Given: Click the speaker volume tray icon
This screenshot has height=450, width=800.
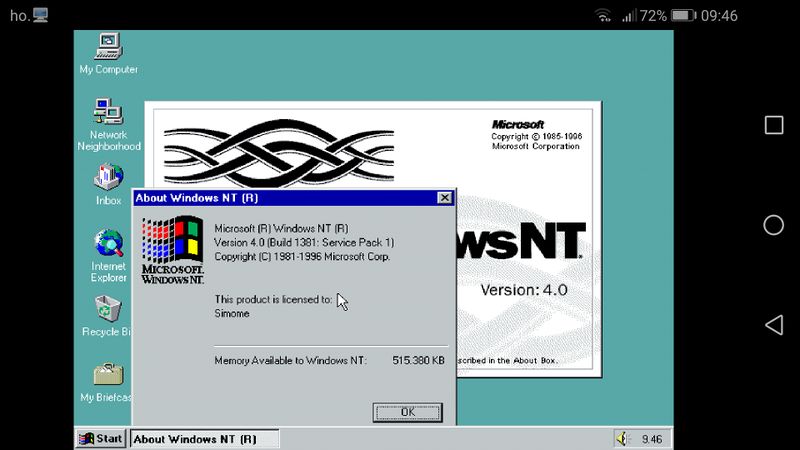Looking at the screenshot, I should click(x=622, y=439).
